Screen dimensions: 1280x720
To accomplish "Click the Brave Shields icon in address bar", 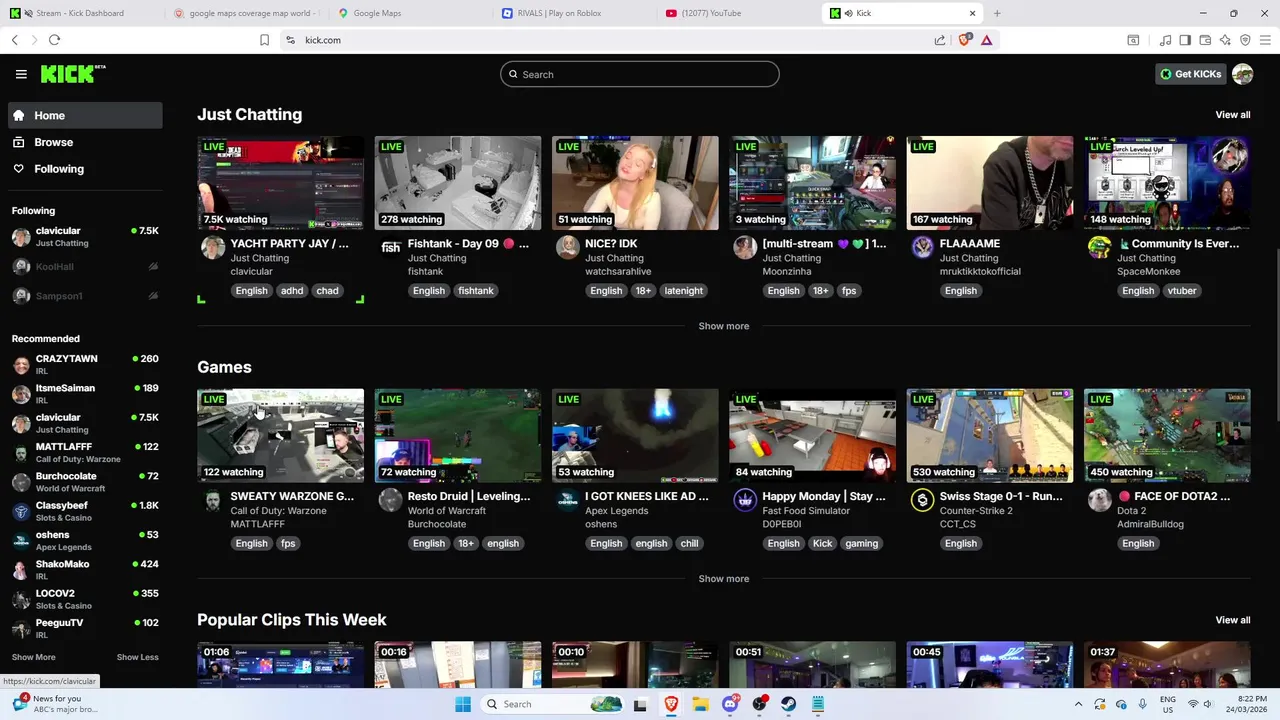I will pyautogui.click(x=965, y=40).
